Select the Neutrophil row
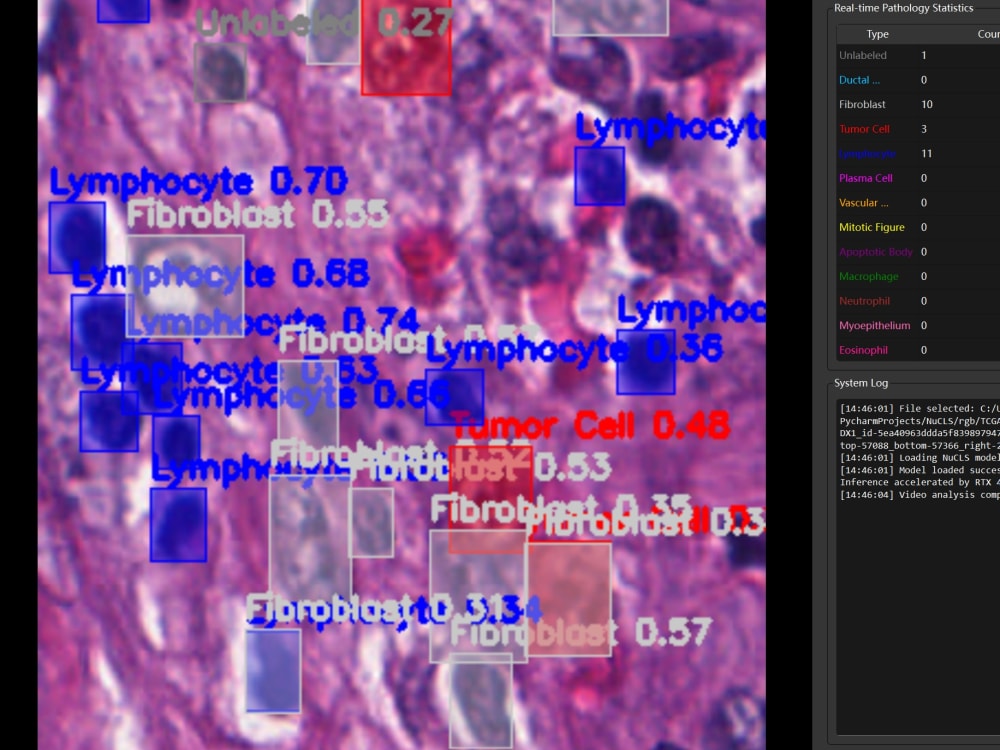The image size is (1000, 750). coord(918,301)
